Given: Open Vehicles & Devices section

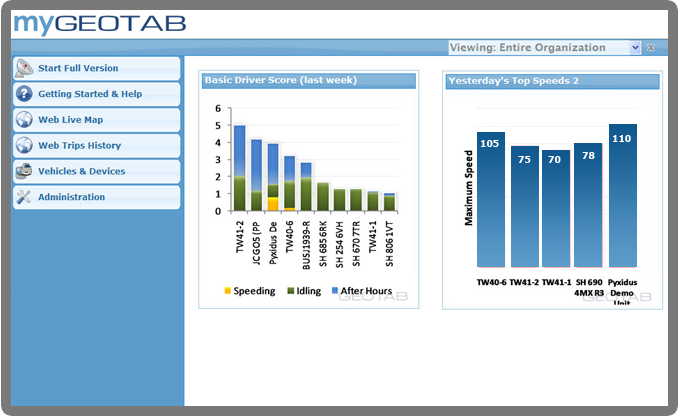Looking at the screenshot, I should click(81, 172).
